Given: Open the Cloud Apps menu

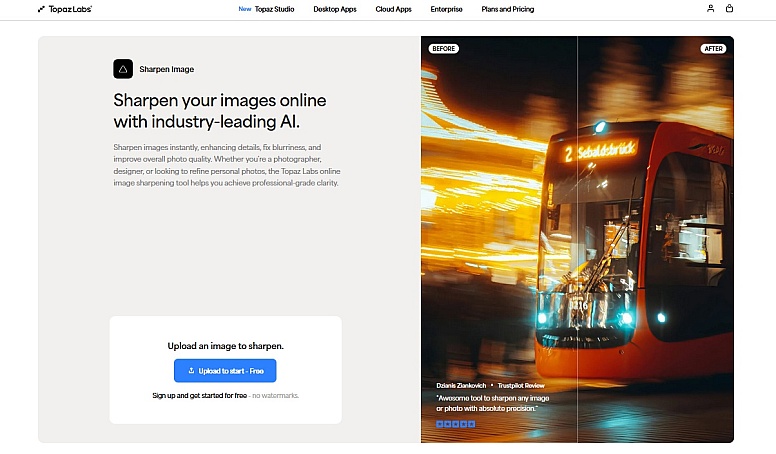Looking at the screenshot, I should 393,9.
